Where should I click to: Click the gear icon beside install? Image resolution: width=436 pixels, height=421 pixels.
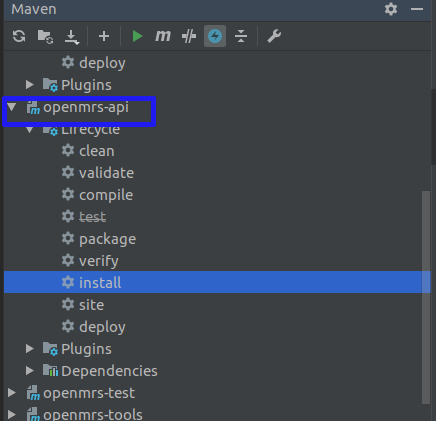[x=68, y=282]
